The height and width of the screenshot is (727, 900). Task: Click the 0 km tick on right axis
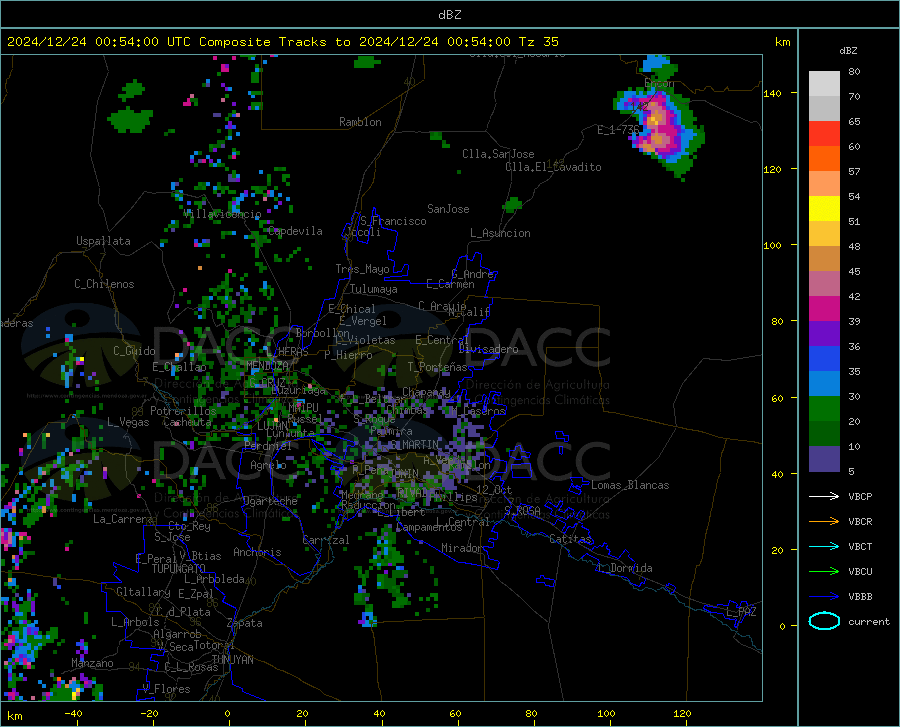782,626
